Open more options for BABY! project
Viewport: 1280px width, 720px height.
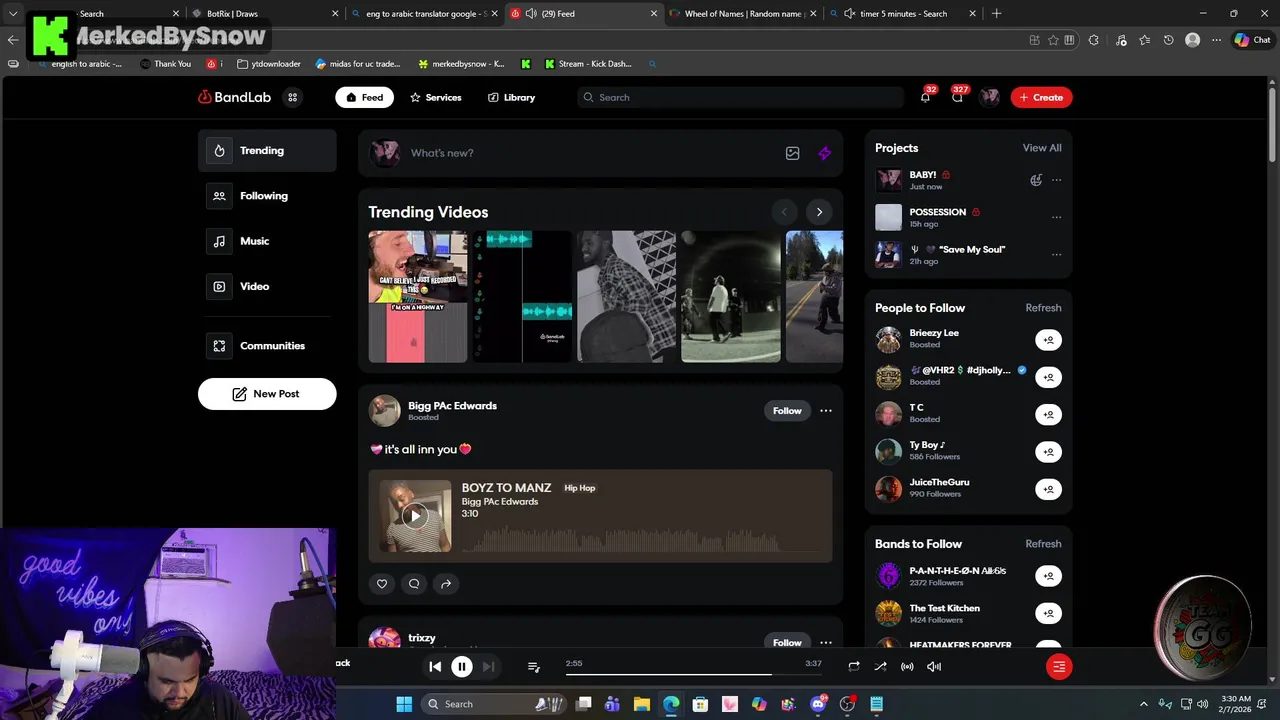coord(1056,180)
